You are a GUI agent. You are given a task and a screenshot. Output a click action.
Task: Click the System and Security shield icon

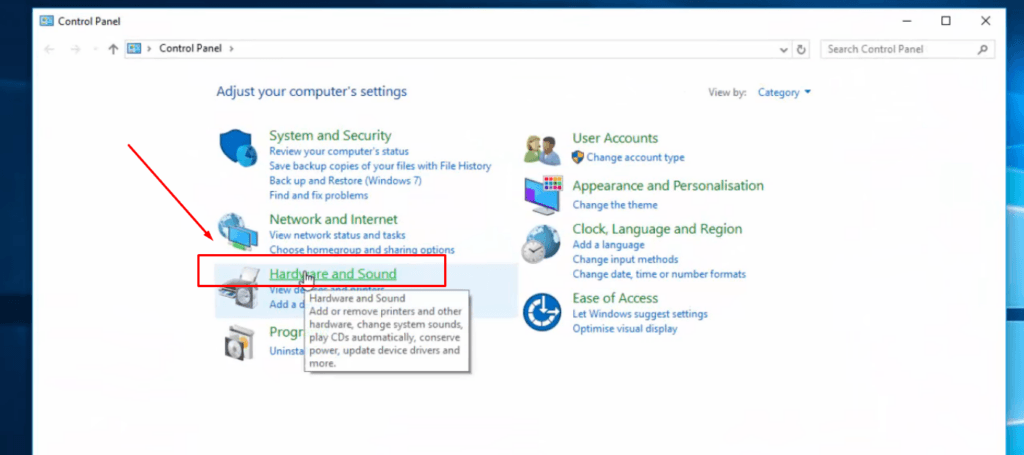238,148
